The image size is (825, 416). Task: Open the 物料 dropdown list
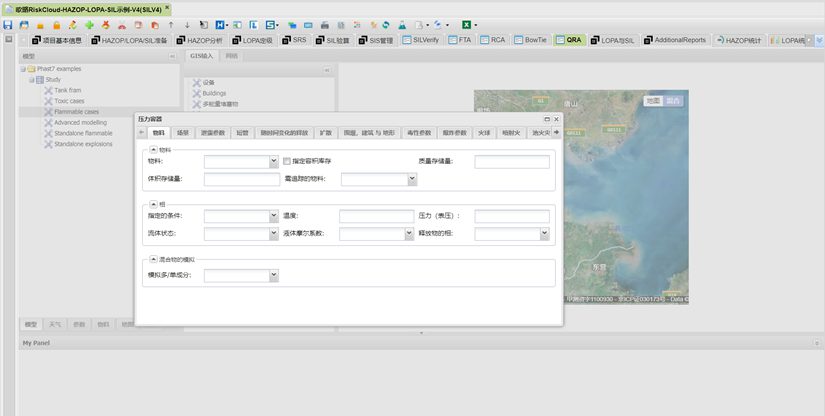pos(274,161)
